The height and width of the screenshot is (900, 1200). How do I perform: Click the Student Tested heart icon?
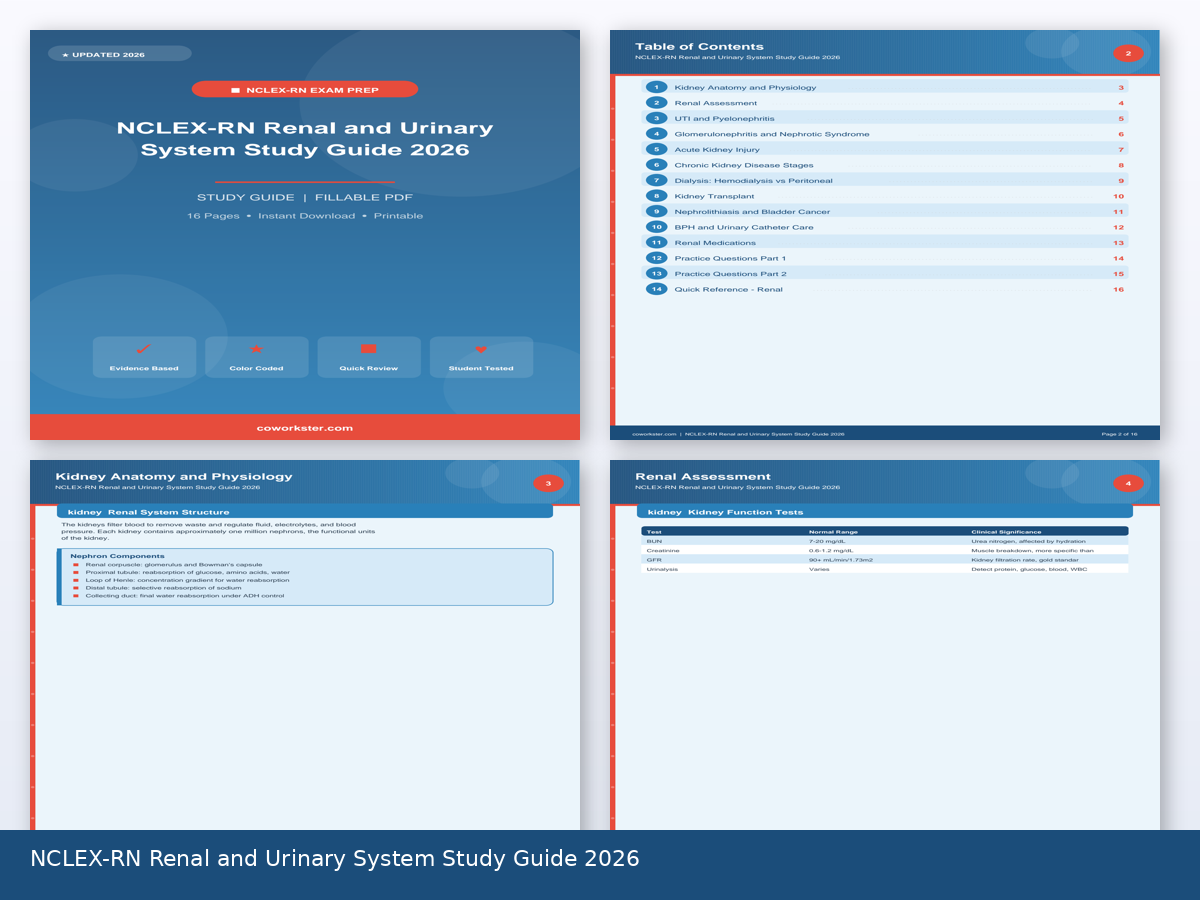point(481,349)
